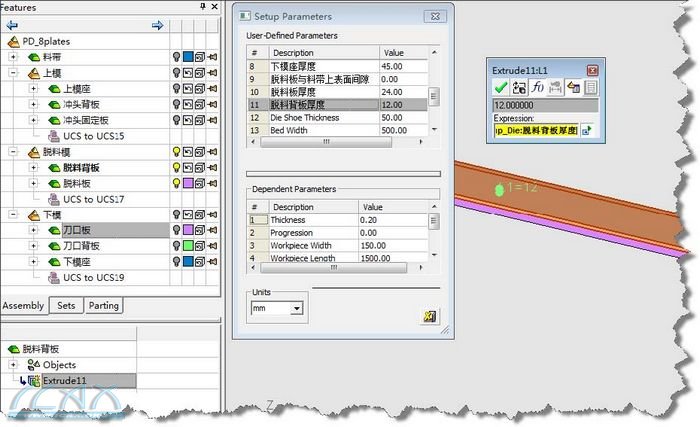The image size is (700, 427).
Task: Accept the Extrude11:L1 value with the green checkmark
Action: click(x=500, y=88)
